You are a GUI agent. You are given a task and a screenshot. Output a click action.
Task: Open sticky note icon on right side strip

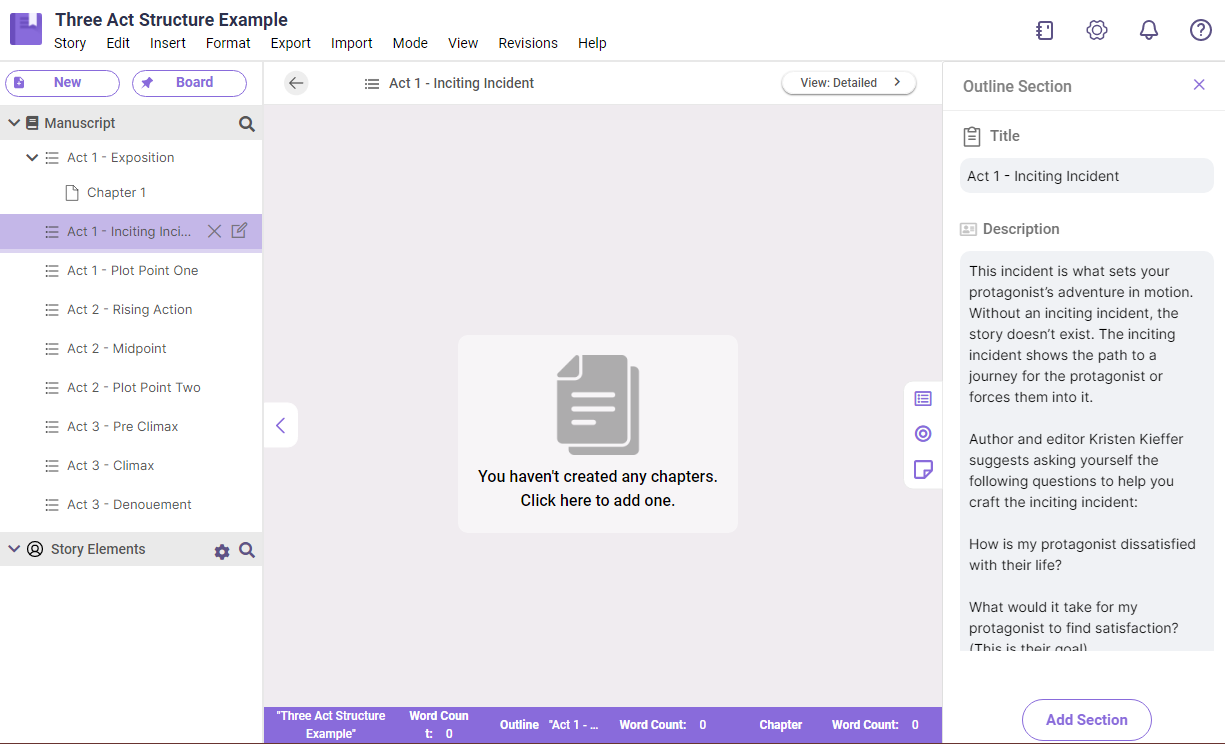point(923,469)
